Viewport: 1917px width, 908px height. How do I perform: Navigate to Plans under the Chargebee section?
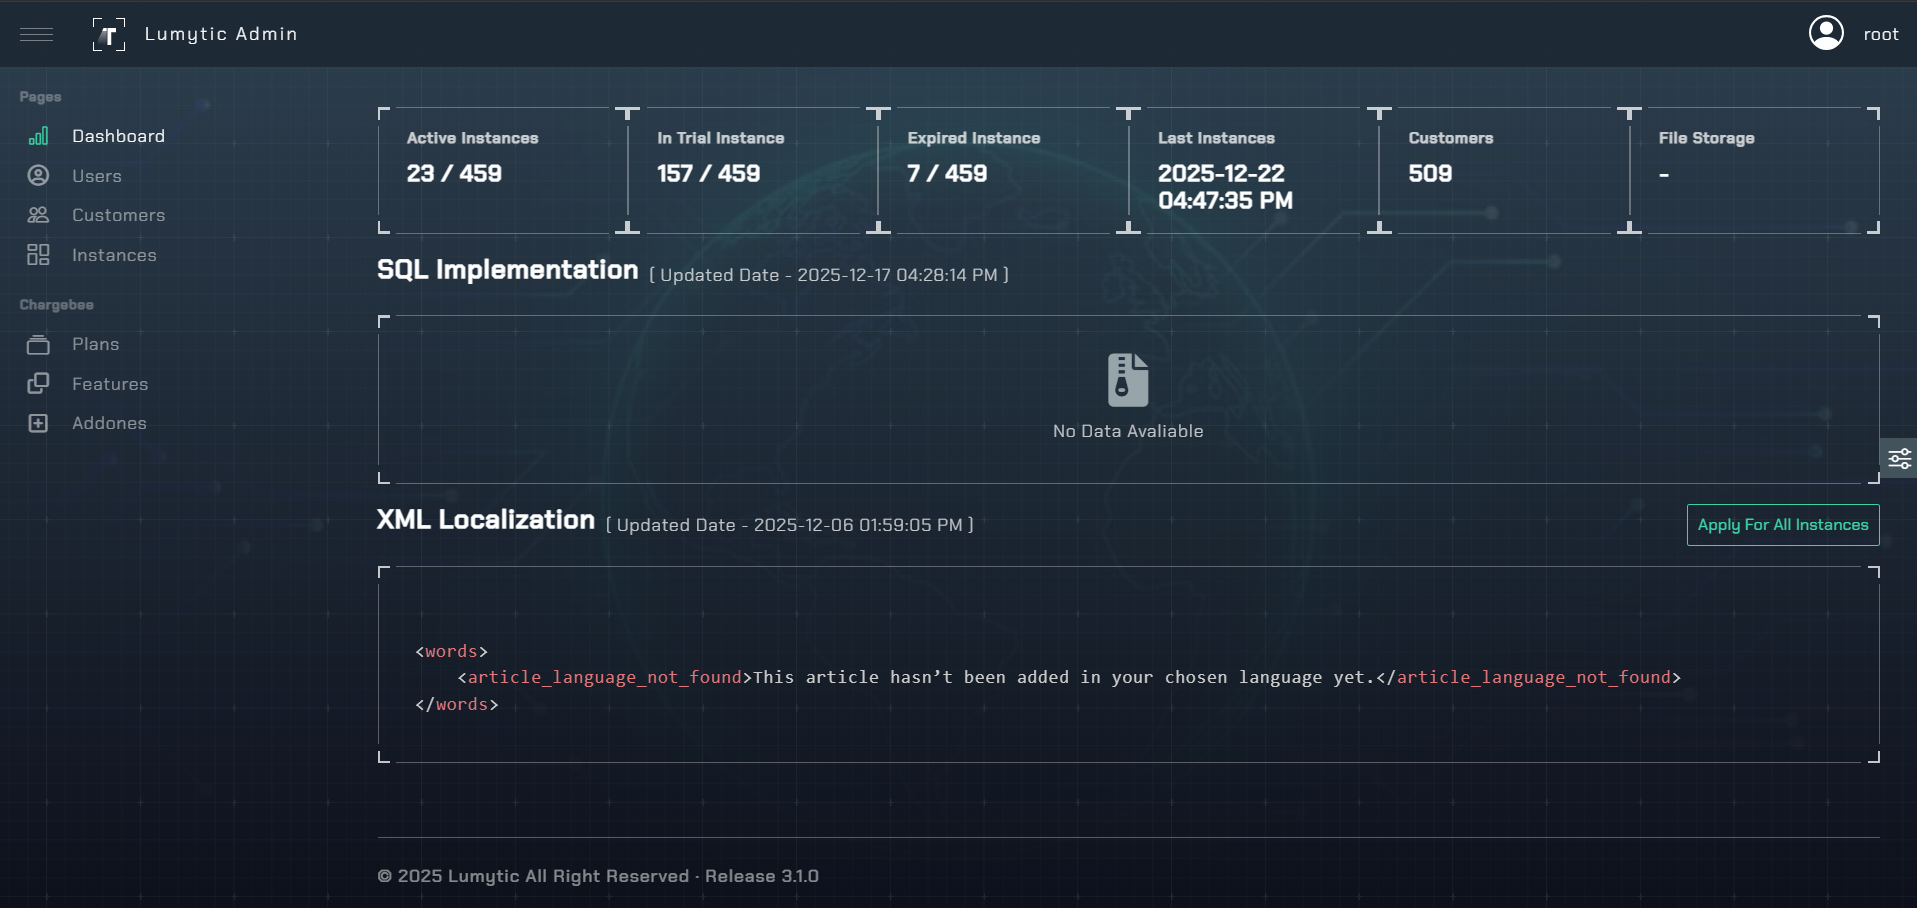[x=96, y=344]
